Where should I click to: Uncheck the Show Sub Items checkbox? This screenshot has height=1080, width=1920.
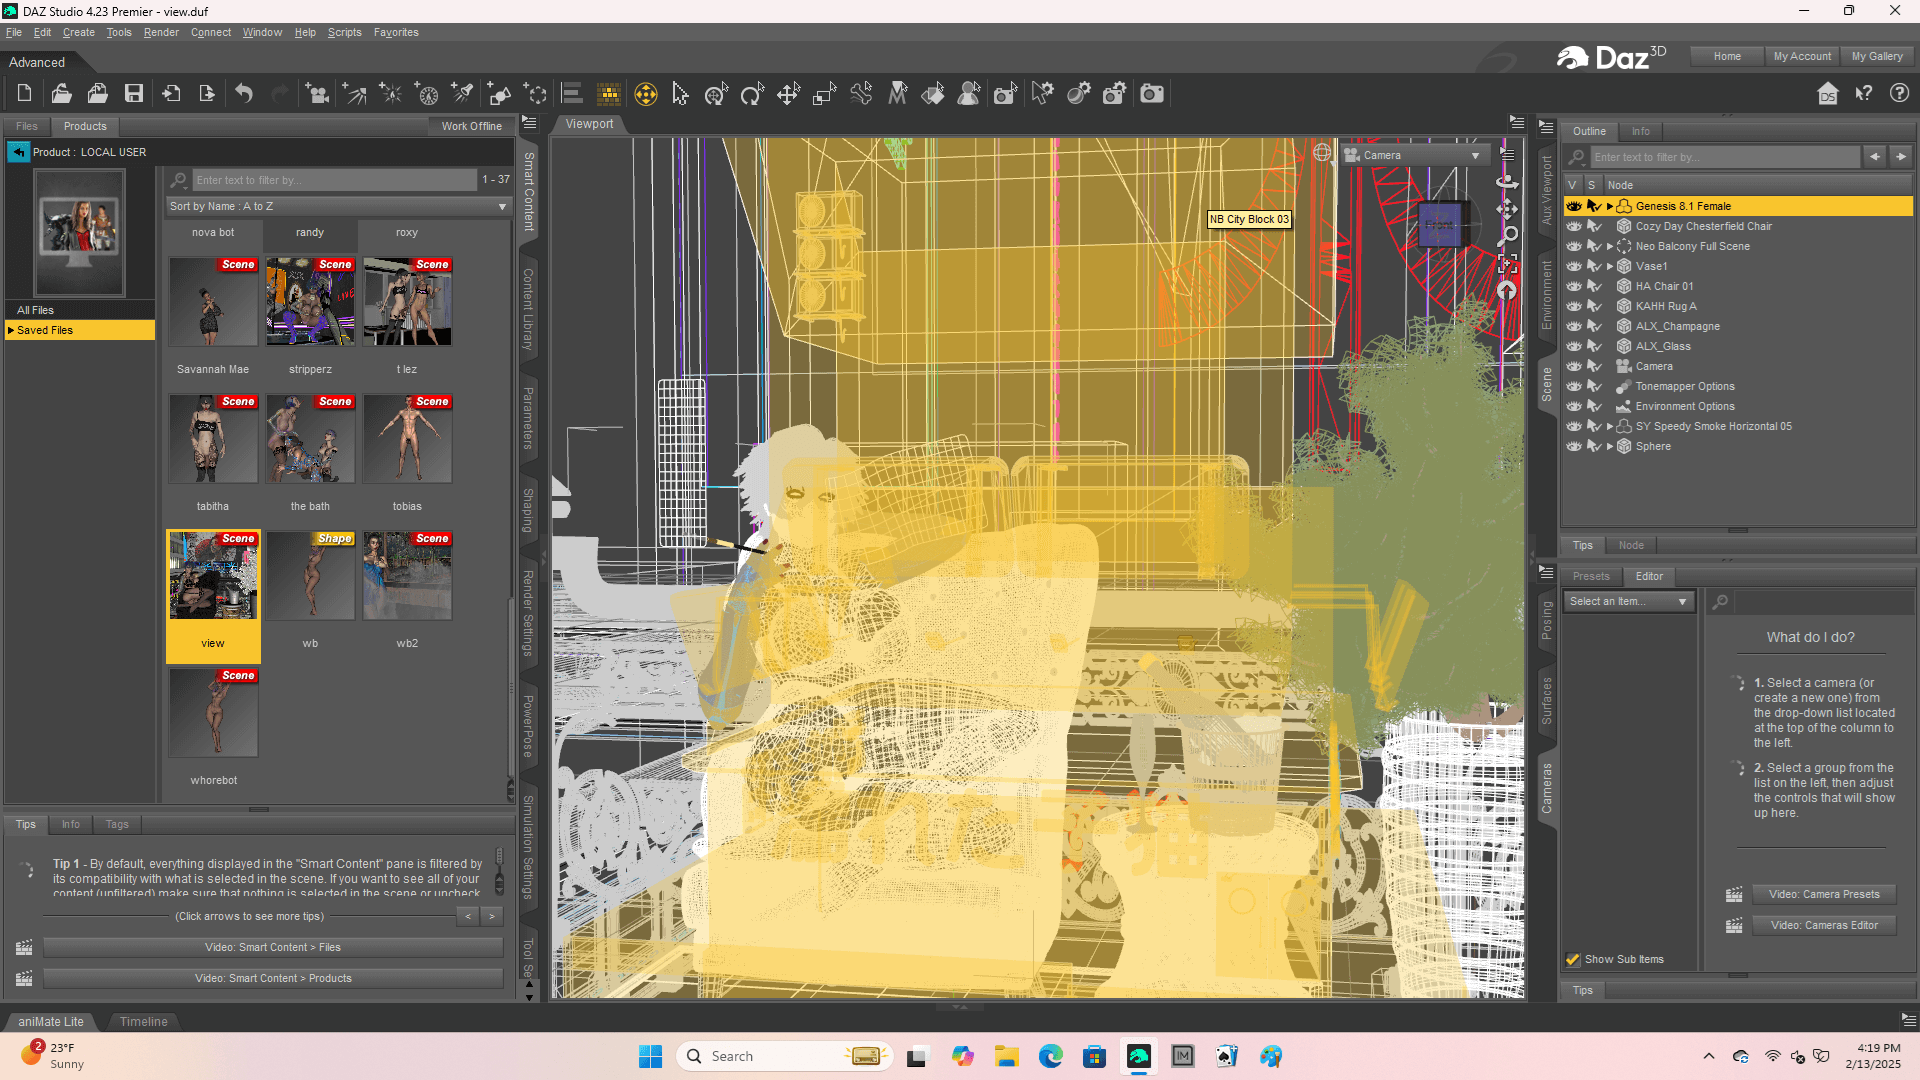pos(1573,959)
